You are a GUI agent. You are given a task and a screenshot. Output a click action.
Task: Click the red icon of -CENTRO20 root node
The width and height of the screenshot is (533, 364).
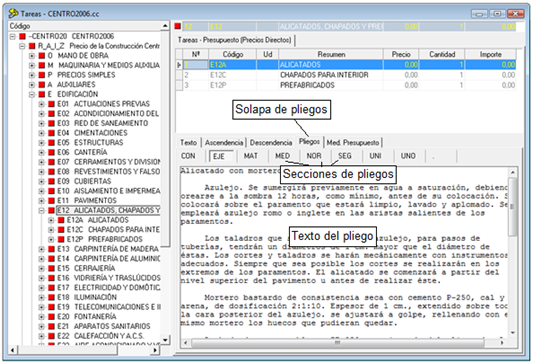click(x=22, y=36)
